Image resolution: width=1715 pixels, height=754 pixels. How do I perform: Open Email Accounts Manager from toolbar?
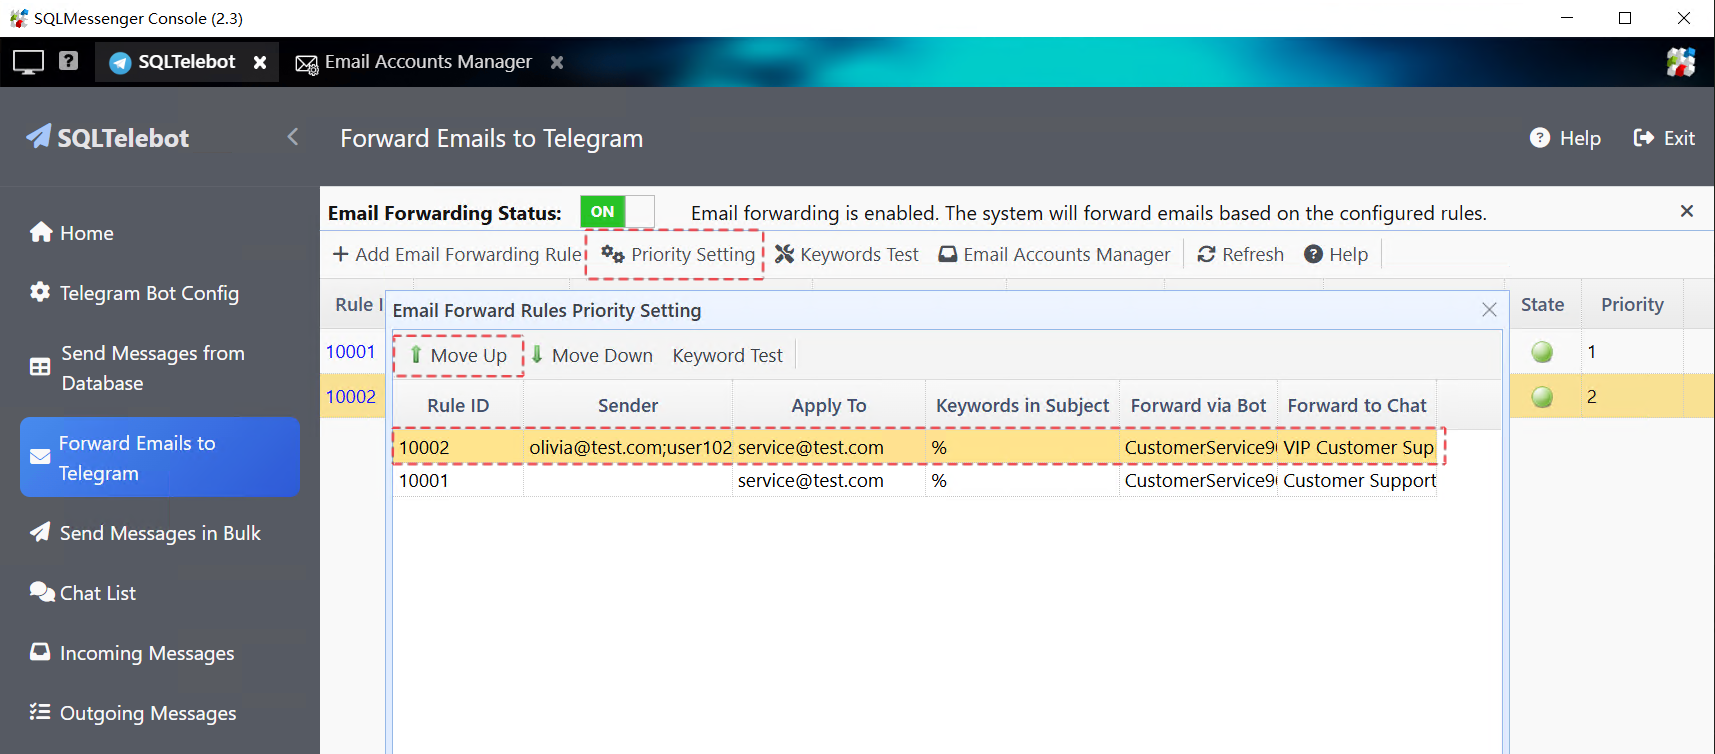(1054, 255)
